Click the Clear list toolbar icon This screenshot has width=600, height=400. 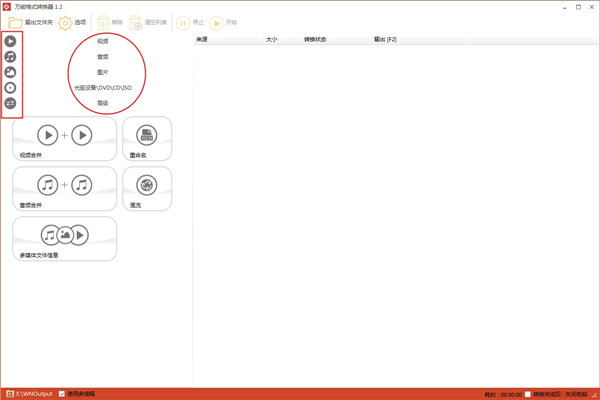coord(135,23)
